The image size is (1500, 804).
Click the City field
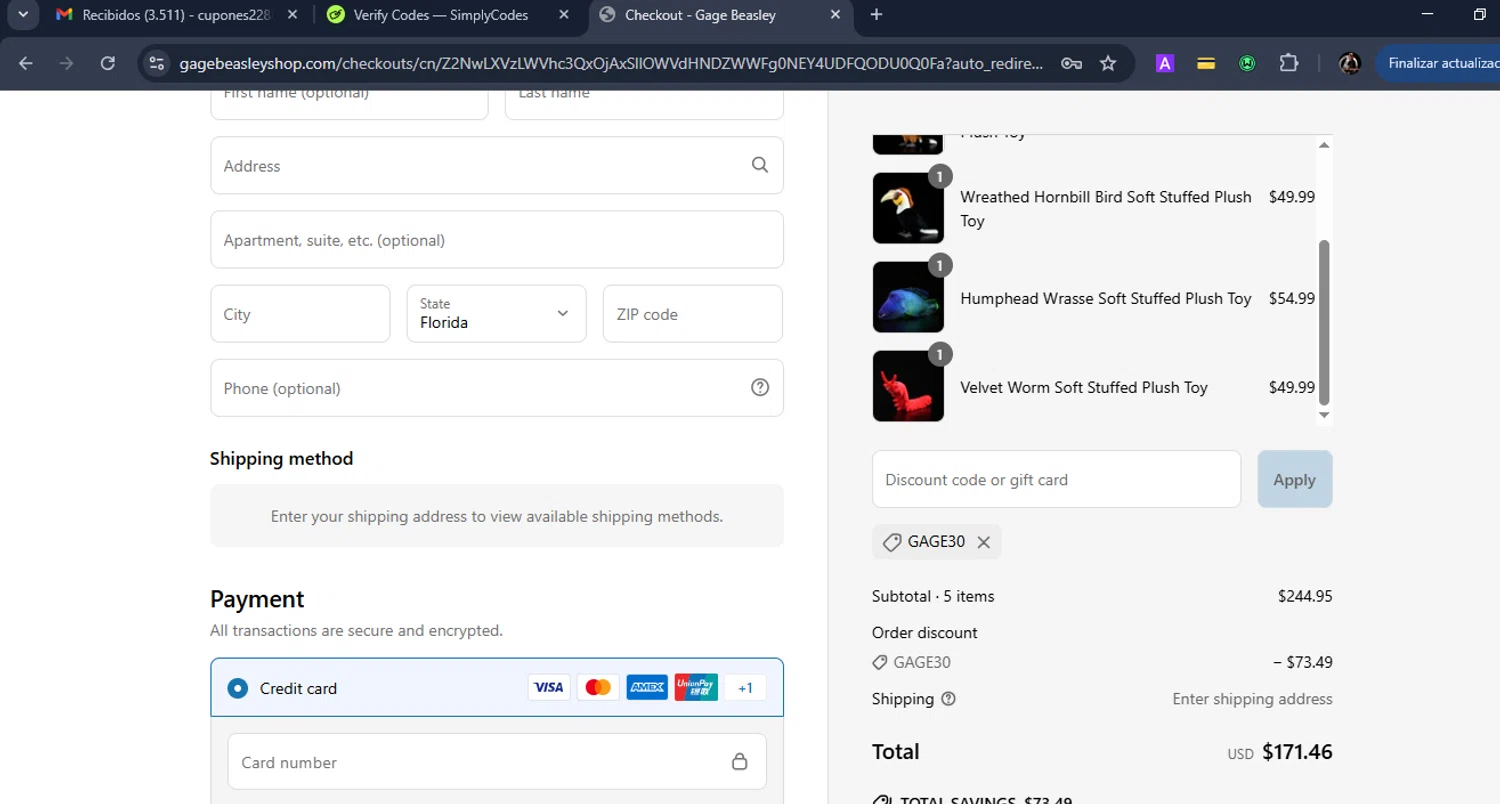[300, 313]
